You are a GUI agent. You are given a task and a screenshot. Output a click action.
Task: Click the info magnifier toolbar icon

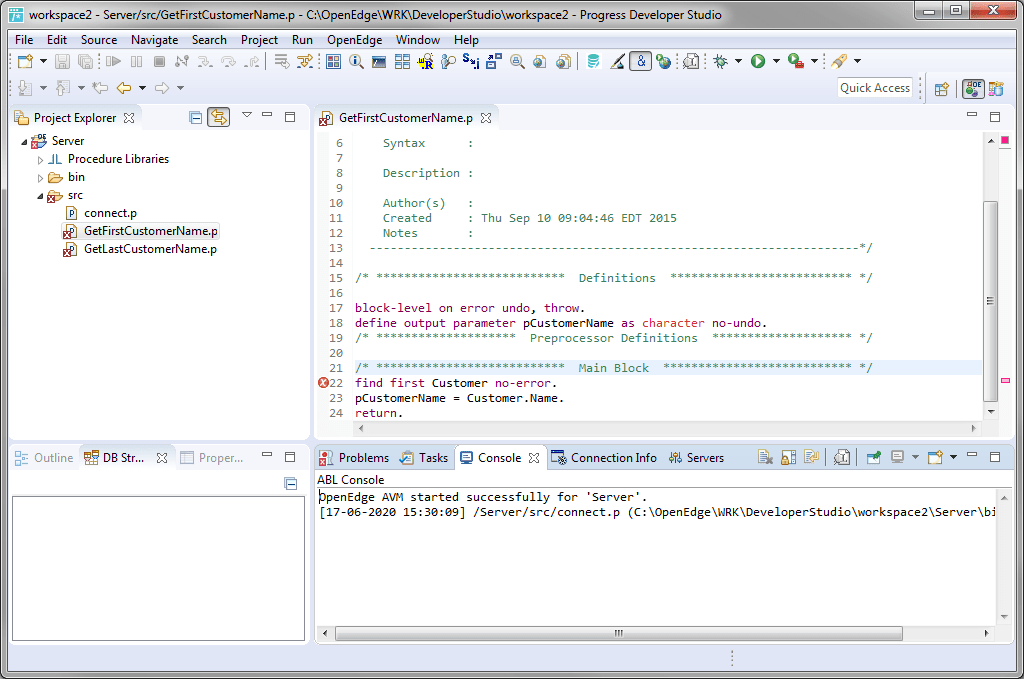point(356,61)
